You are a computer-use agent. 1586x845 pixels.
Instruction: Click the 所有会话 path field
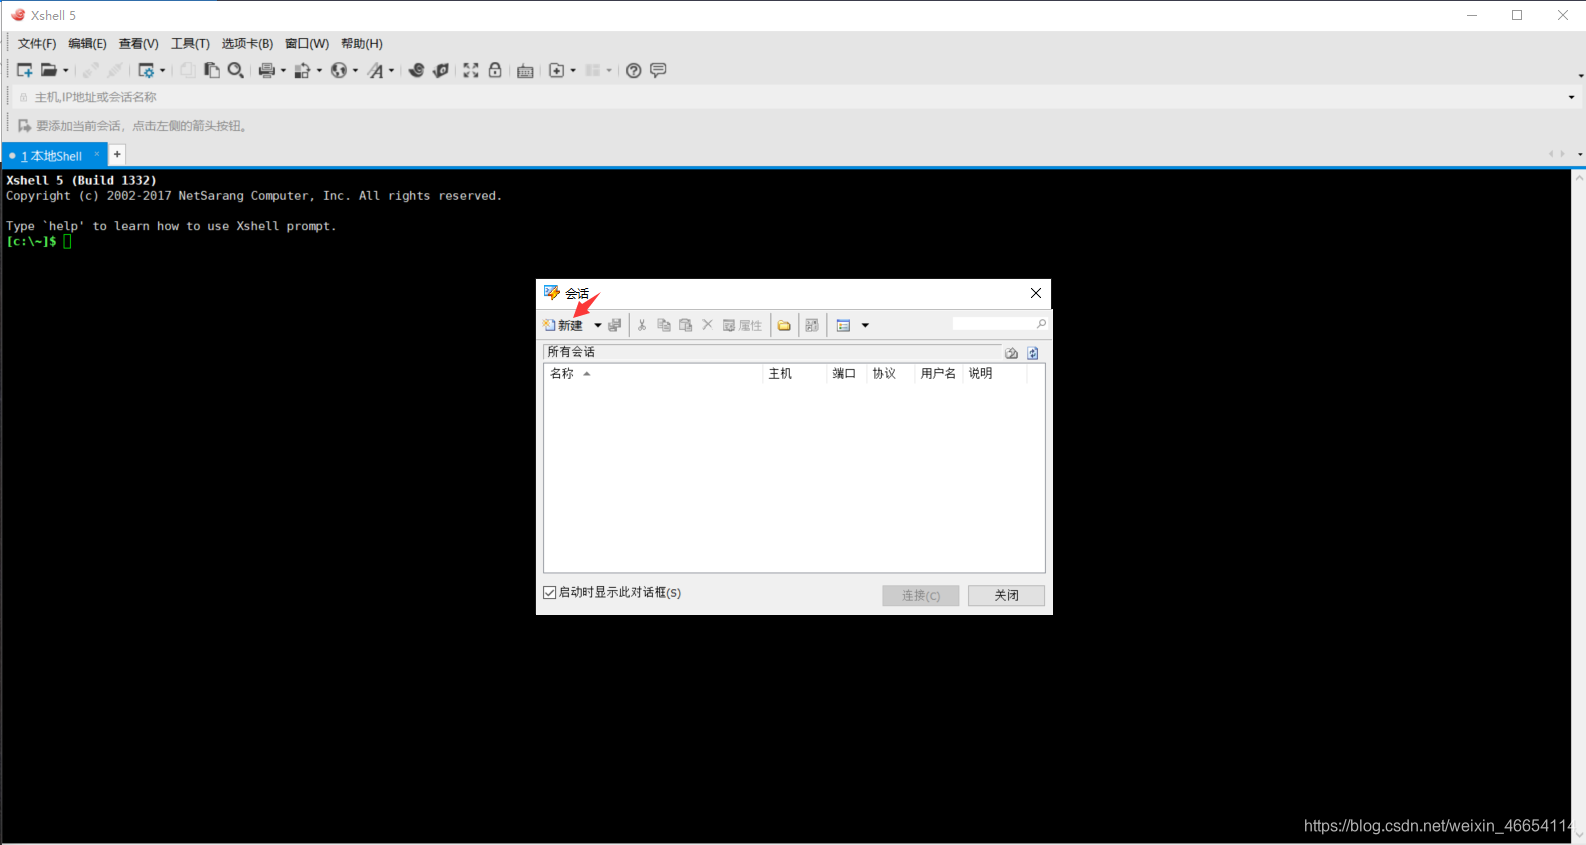tap(772, 352)
